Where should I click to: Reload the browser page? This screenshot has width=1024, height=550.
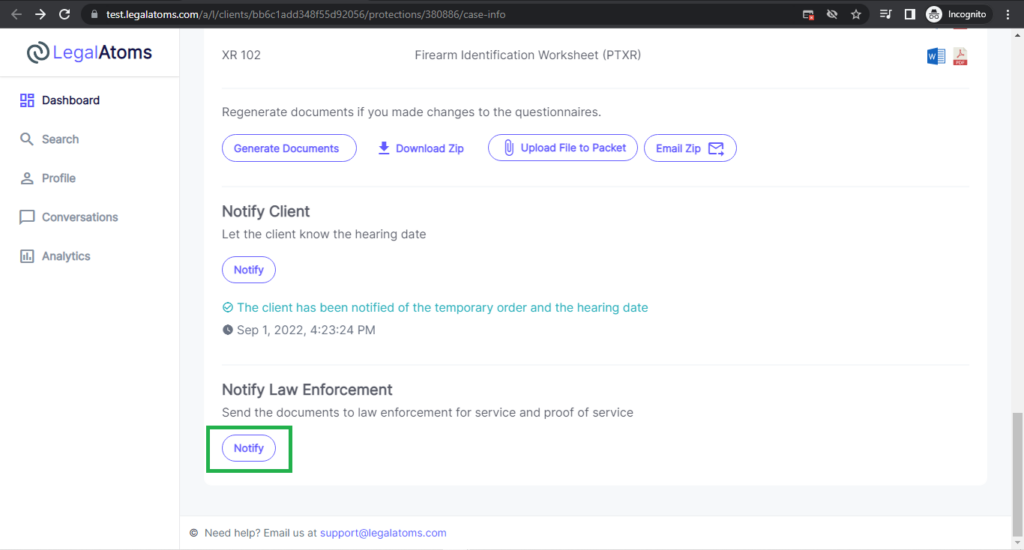point(64,14)
